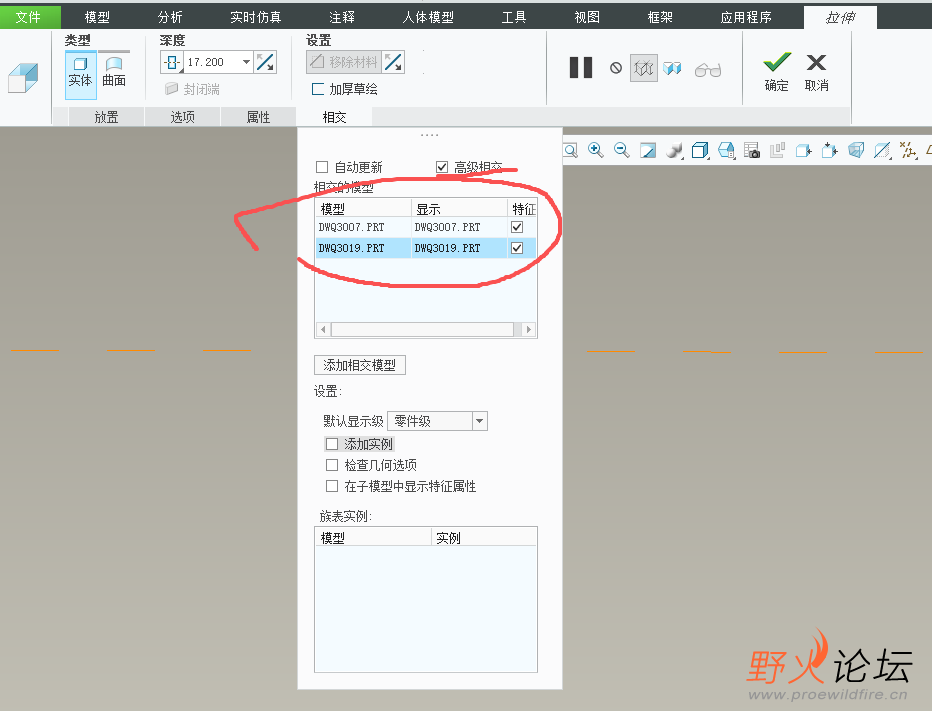
Task: Uncheck the 高级相交 checkbox
Action: (x=442, y=167)
